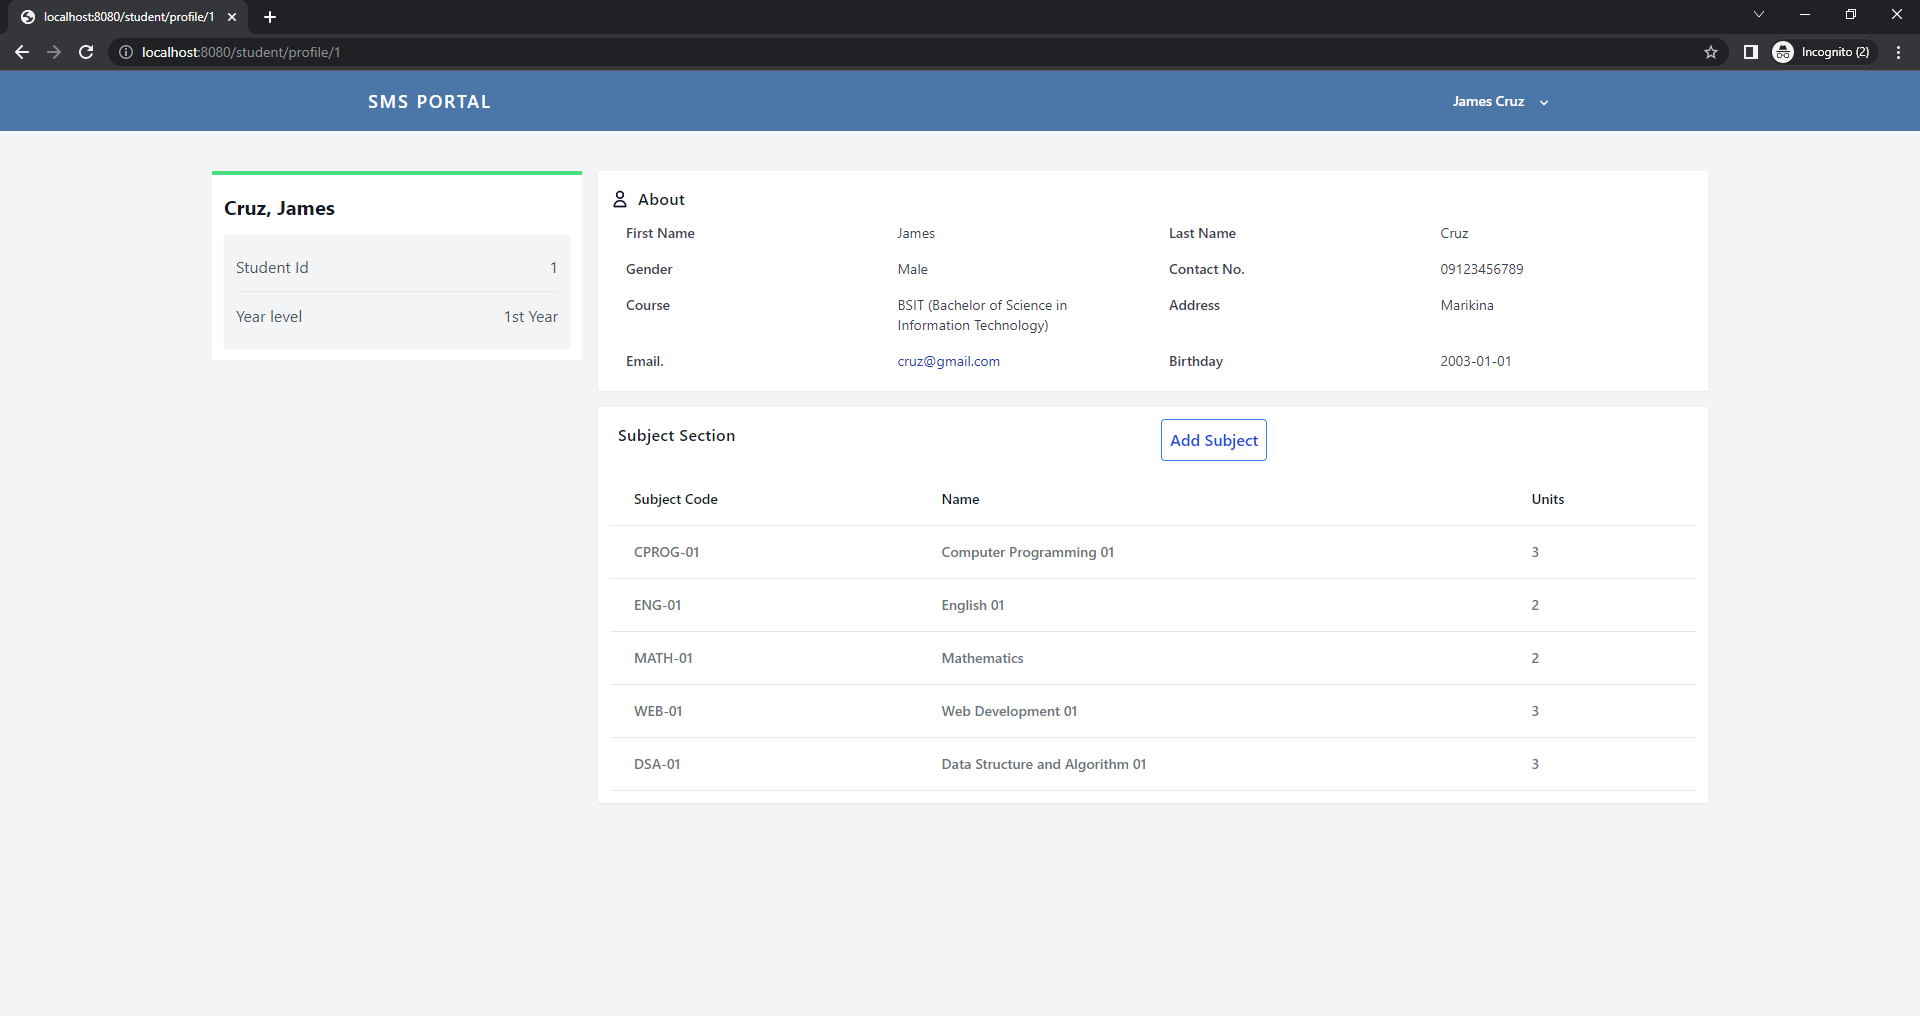Click the person icon beside About heading

(620, 199)
